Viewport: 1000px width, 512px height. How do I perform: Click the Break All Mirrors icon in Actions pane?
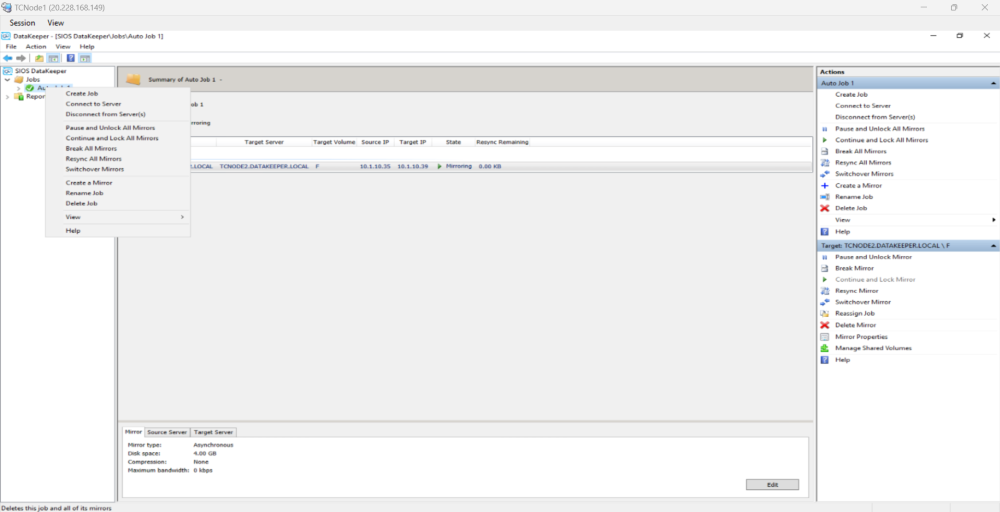(824, 152)
